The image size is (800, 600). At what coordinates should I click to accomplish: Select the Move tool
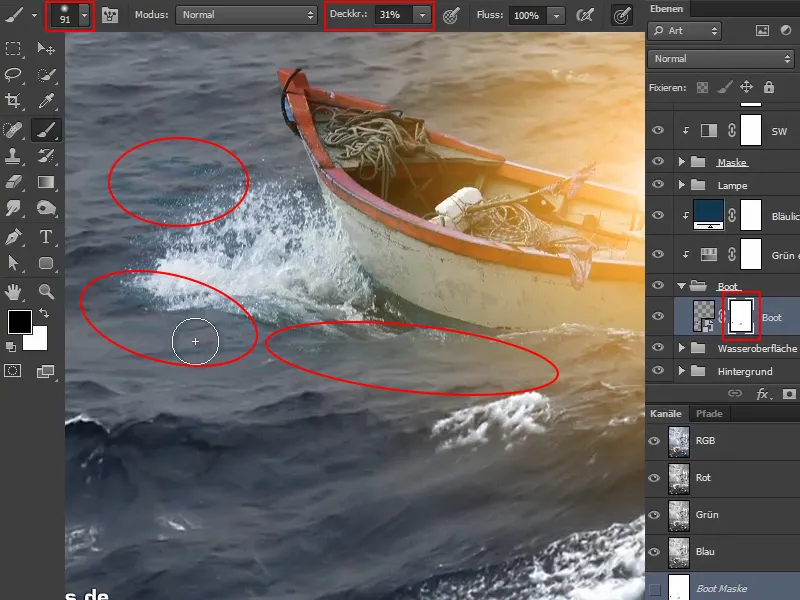click(x=46, y=48)
